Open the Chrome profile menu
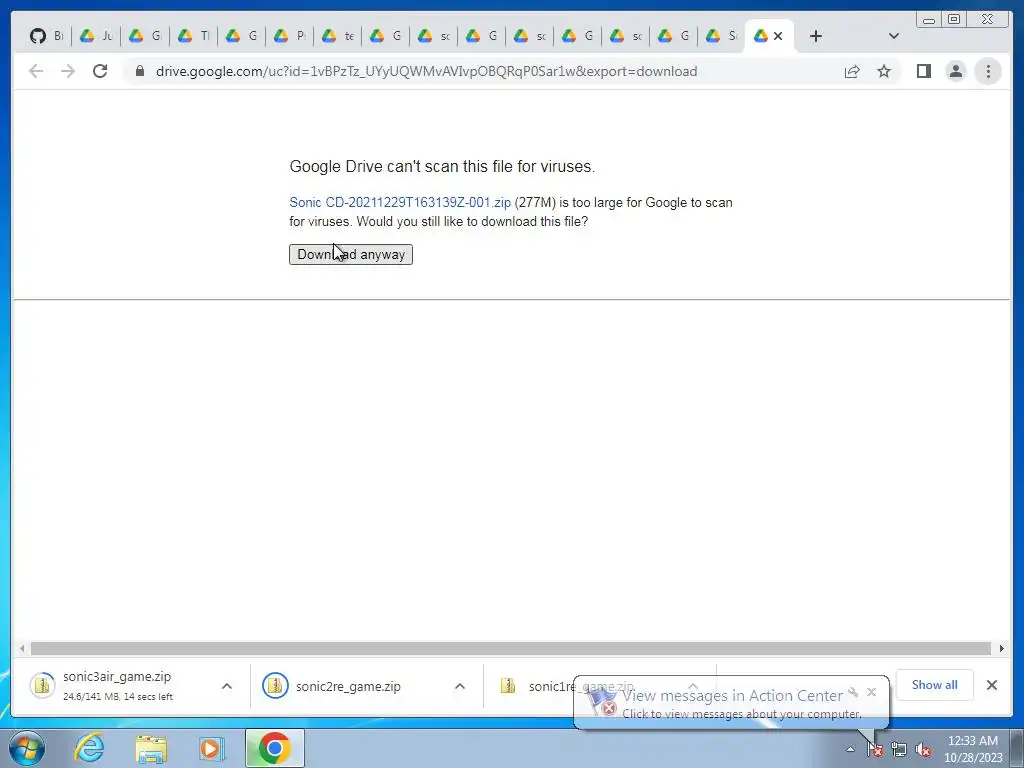Screen dimensions: 1024x768 pyautogui.click(x=955, y=71)
